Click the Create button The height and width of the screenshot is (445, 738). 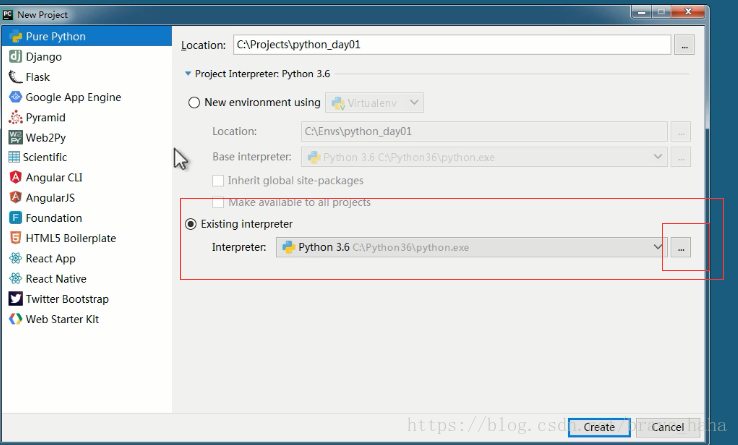[x=599, y=427]
